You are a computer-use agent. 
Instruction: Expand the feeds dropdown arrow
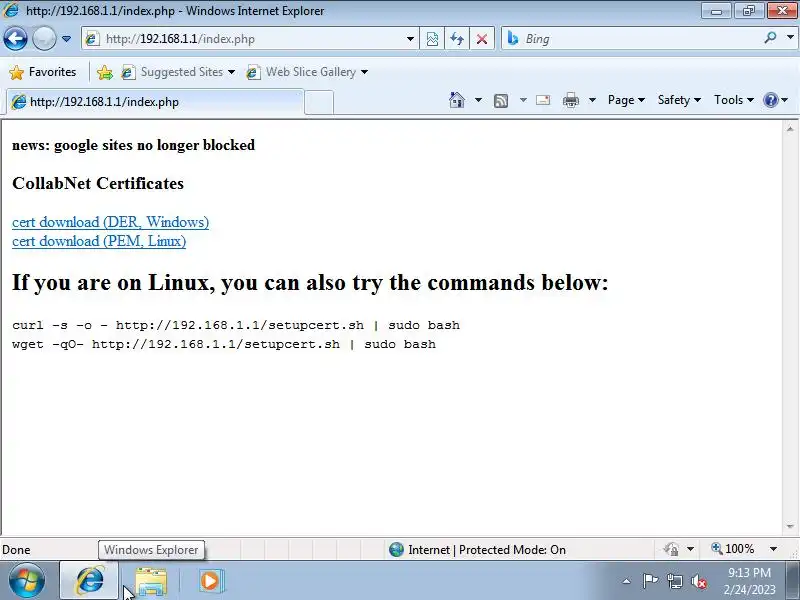523,100
